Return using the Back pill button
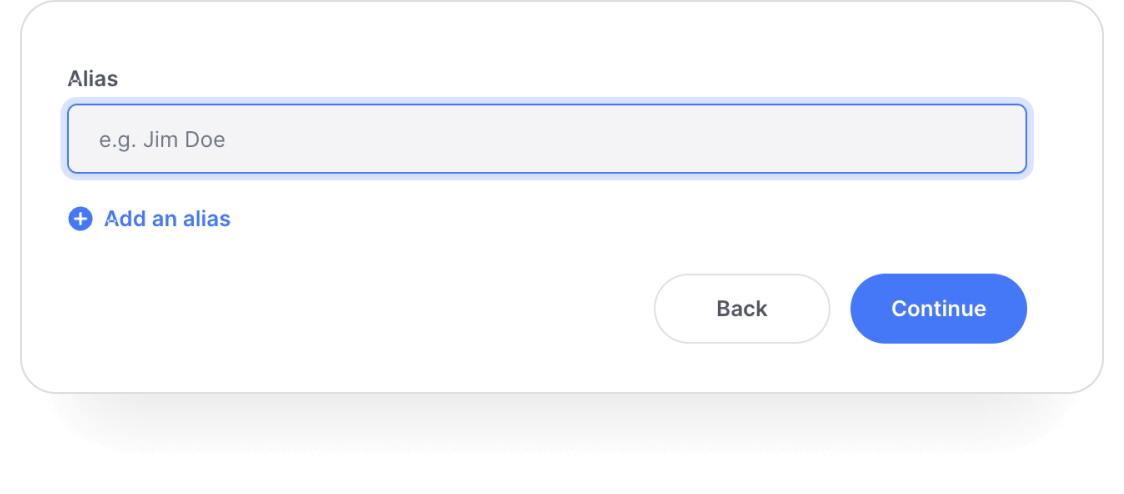Screen dimensions: 1124x494 click(742, 308)
